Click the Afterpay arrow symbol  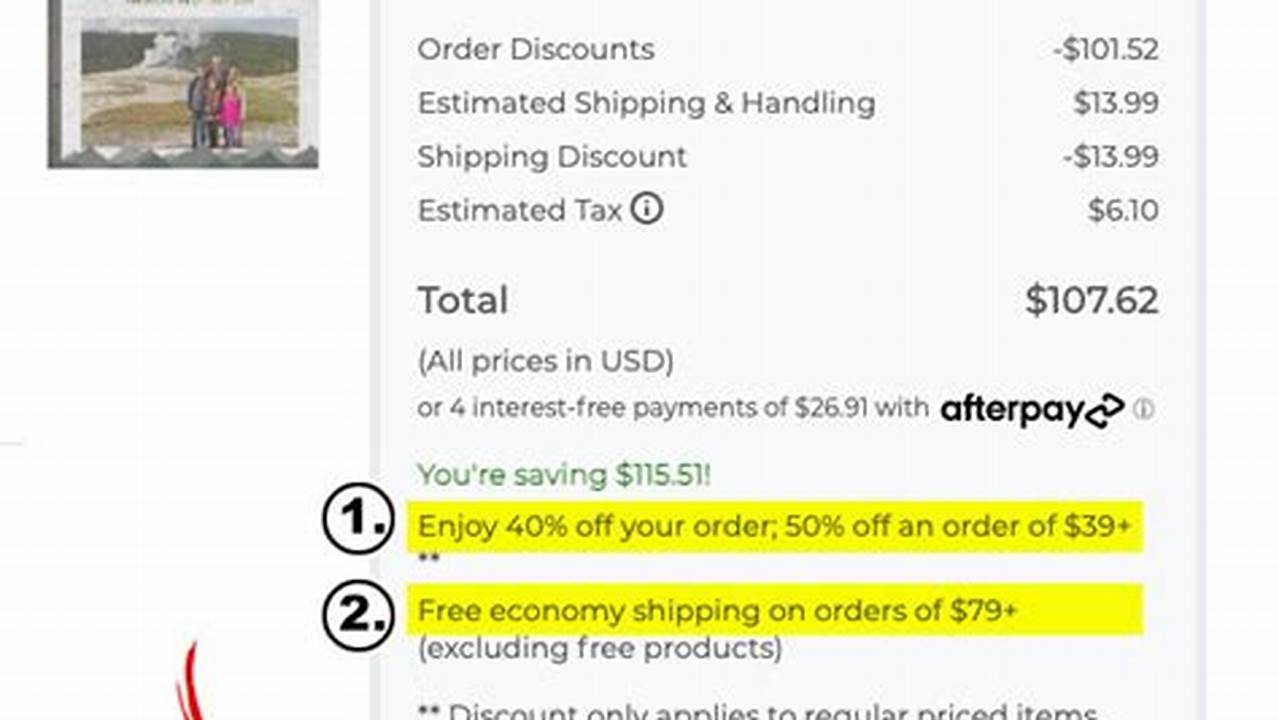click(x=1103, y=410)
